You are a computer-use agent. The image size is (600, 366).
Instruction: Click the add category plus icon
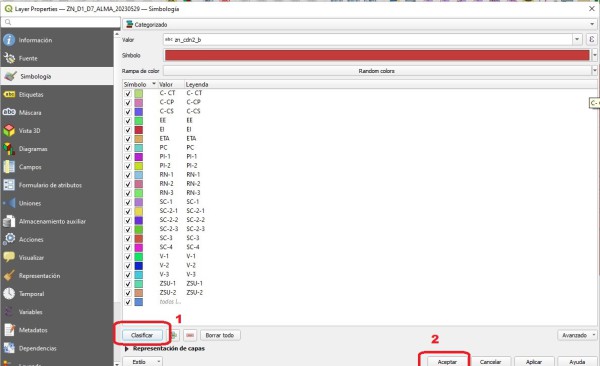(174, 335)
